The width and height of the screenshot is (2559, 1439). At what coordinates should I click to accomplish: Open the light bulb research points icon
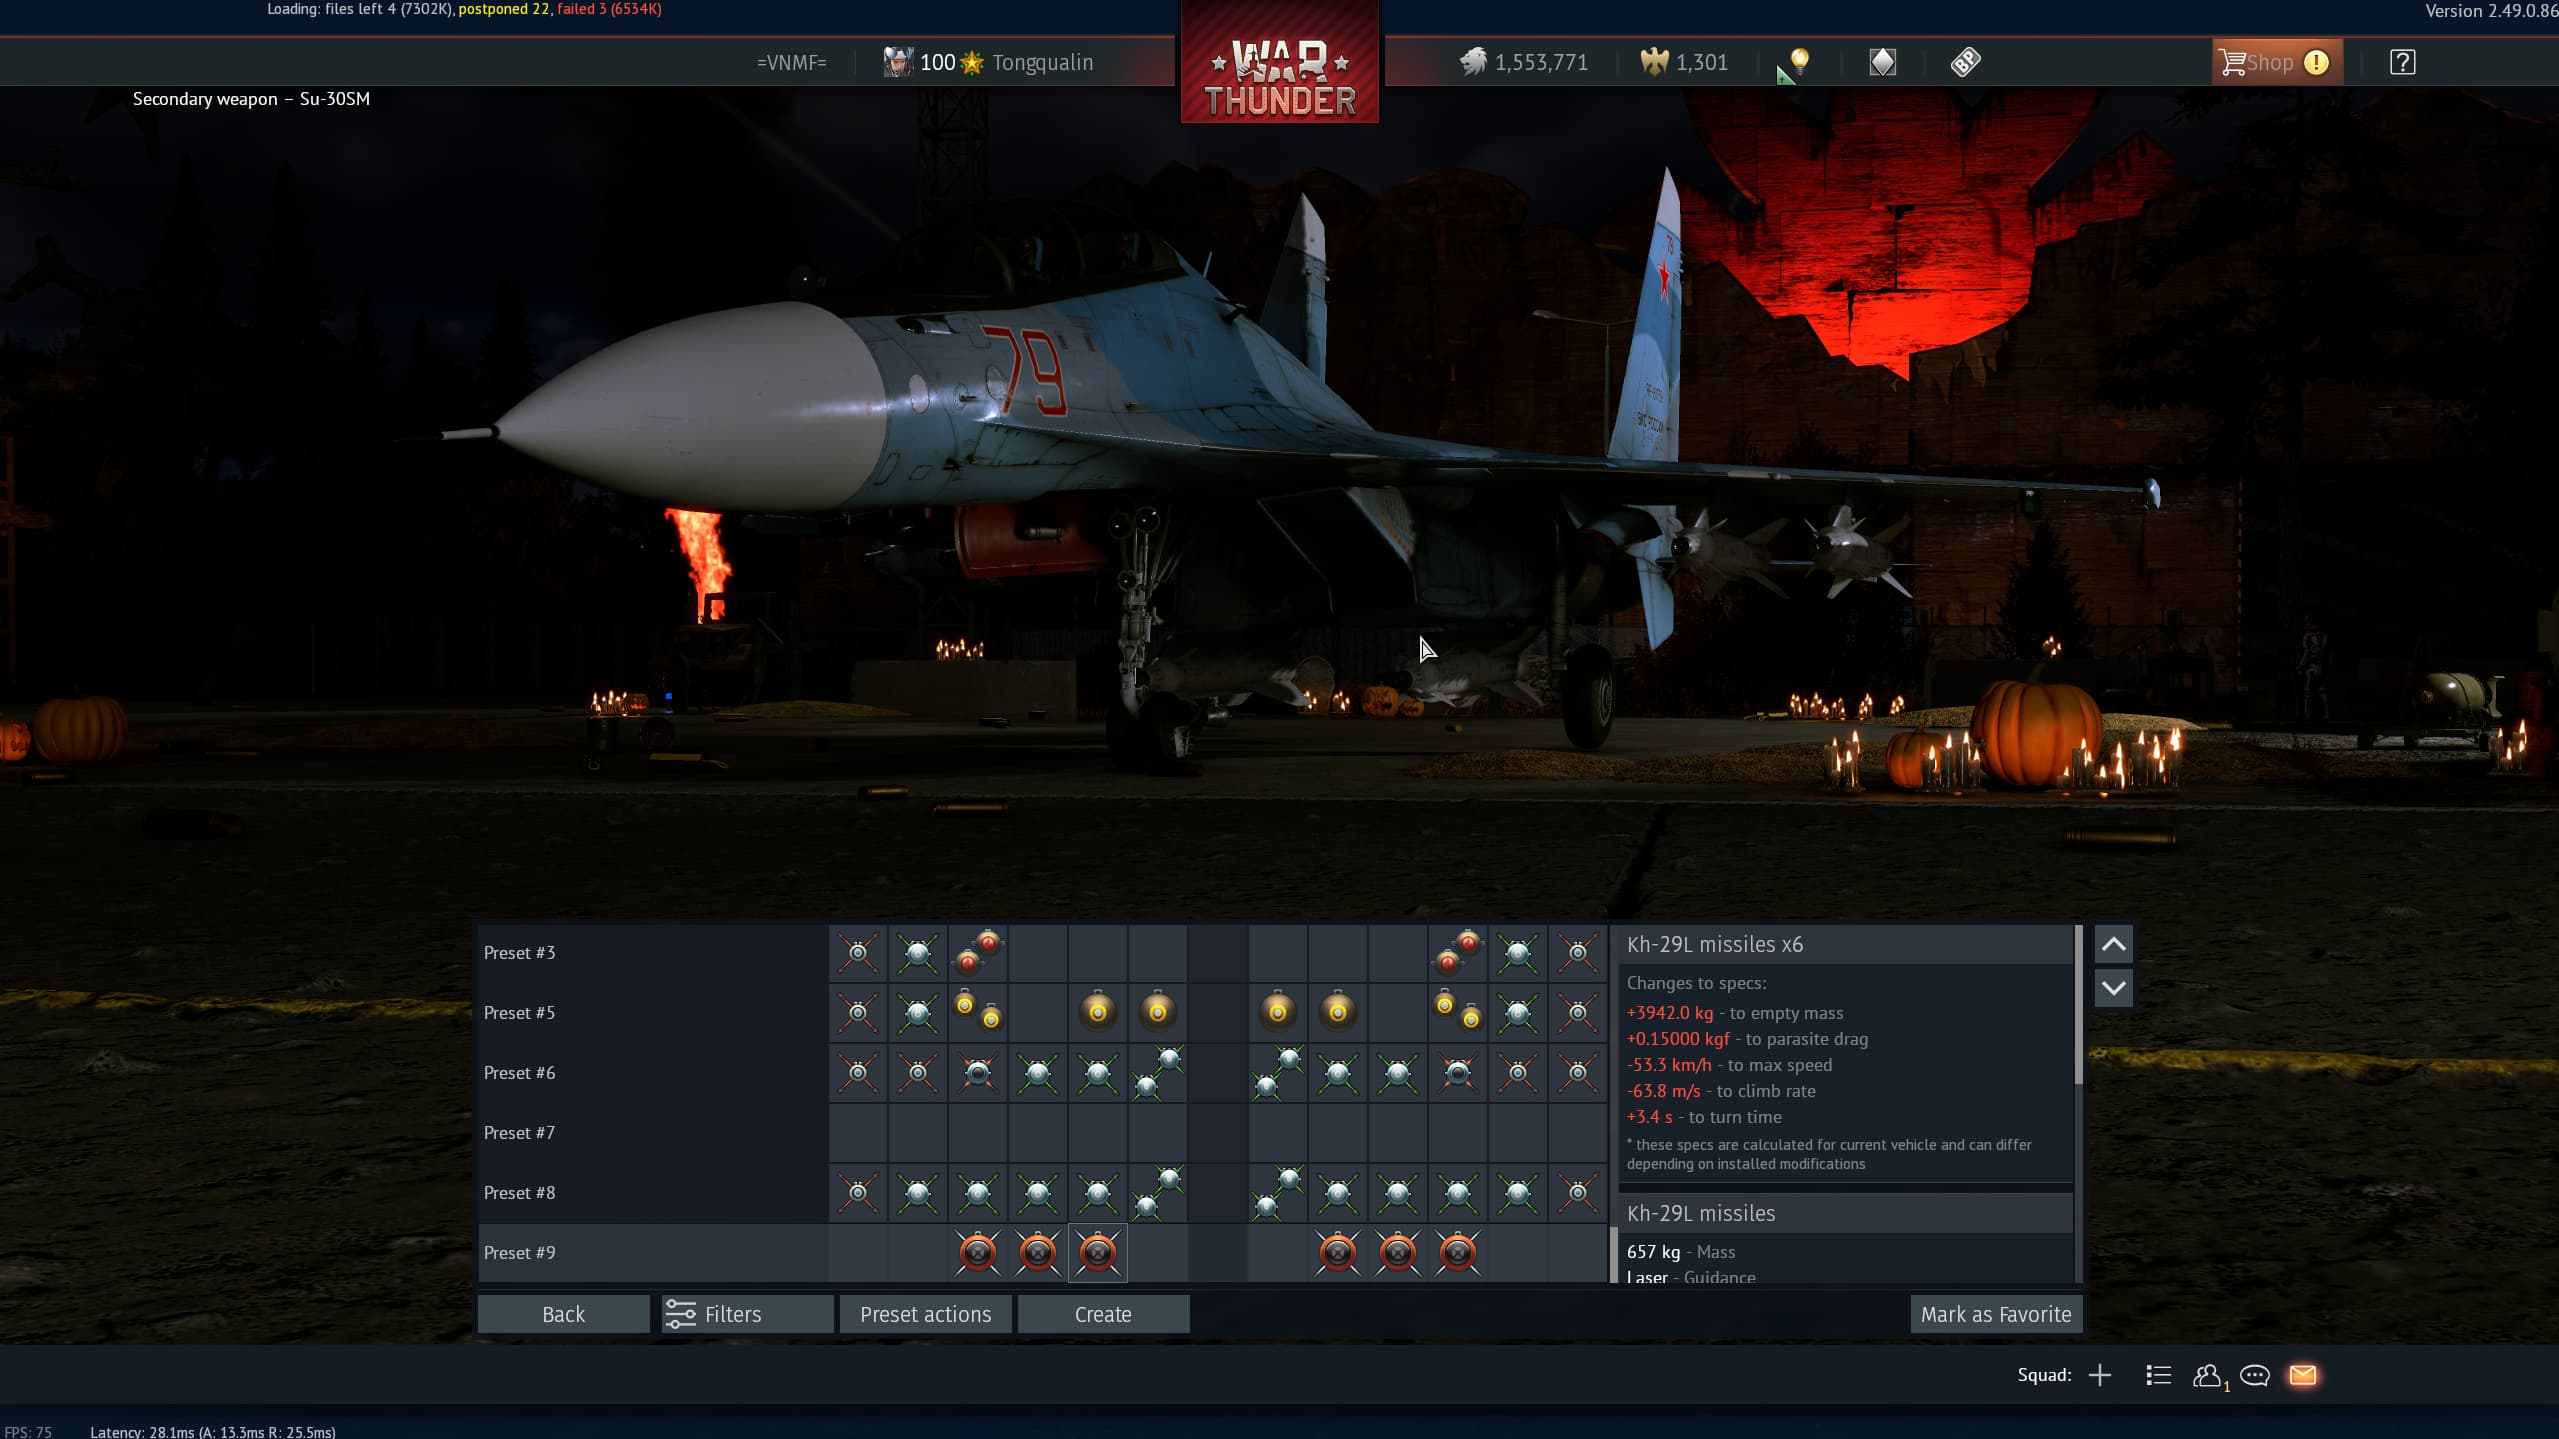point(1799,62)
